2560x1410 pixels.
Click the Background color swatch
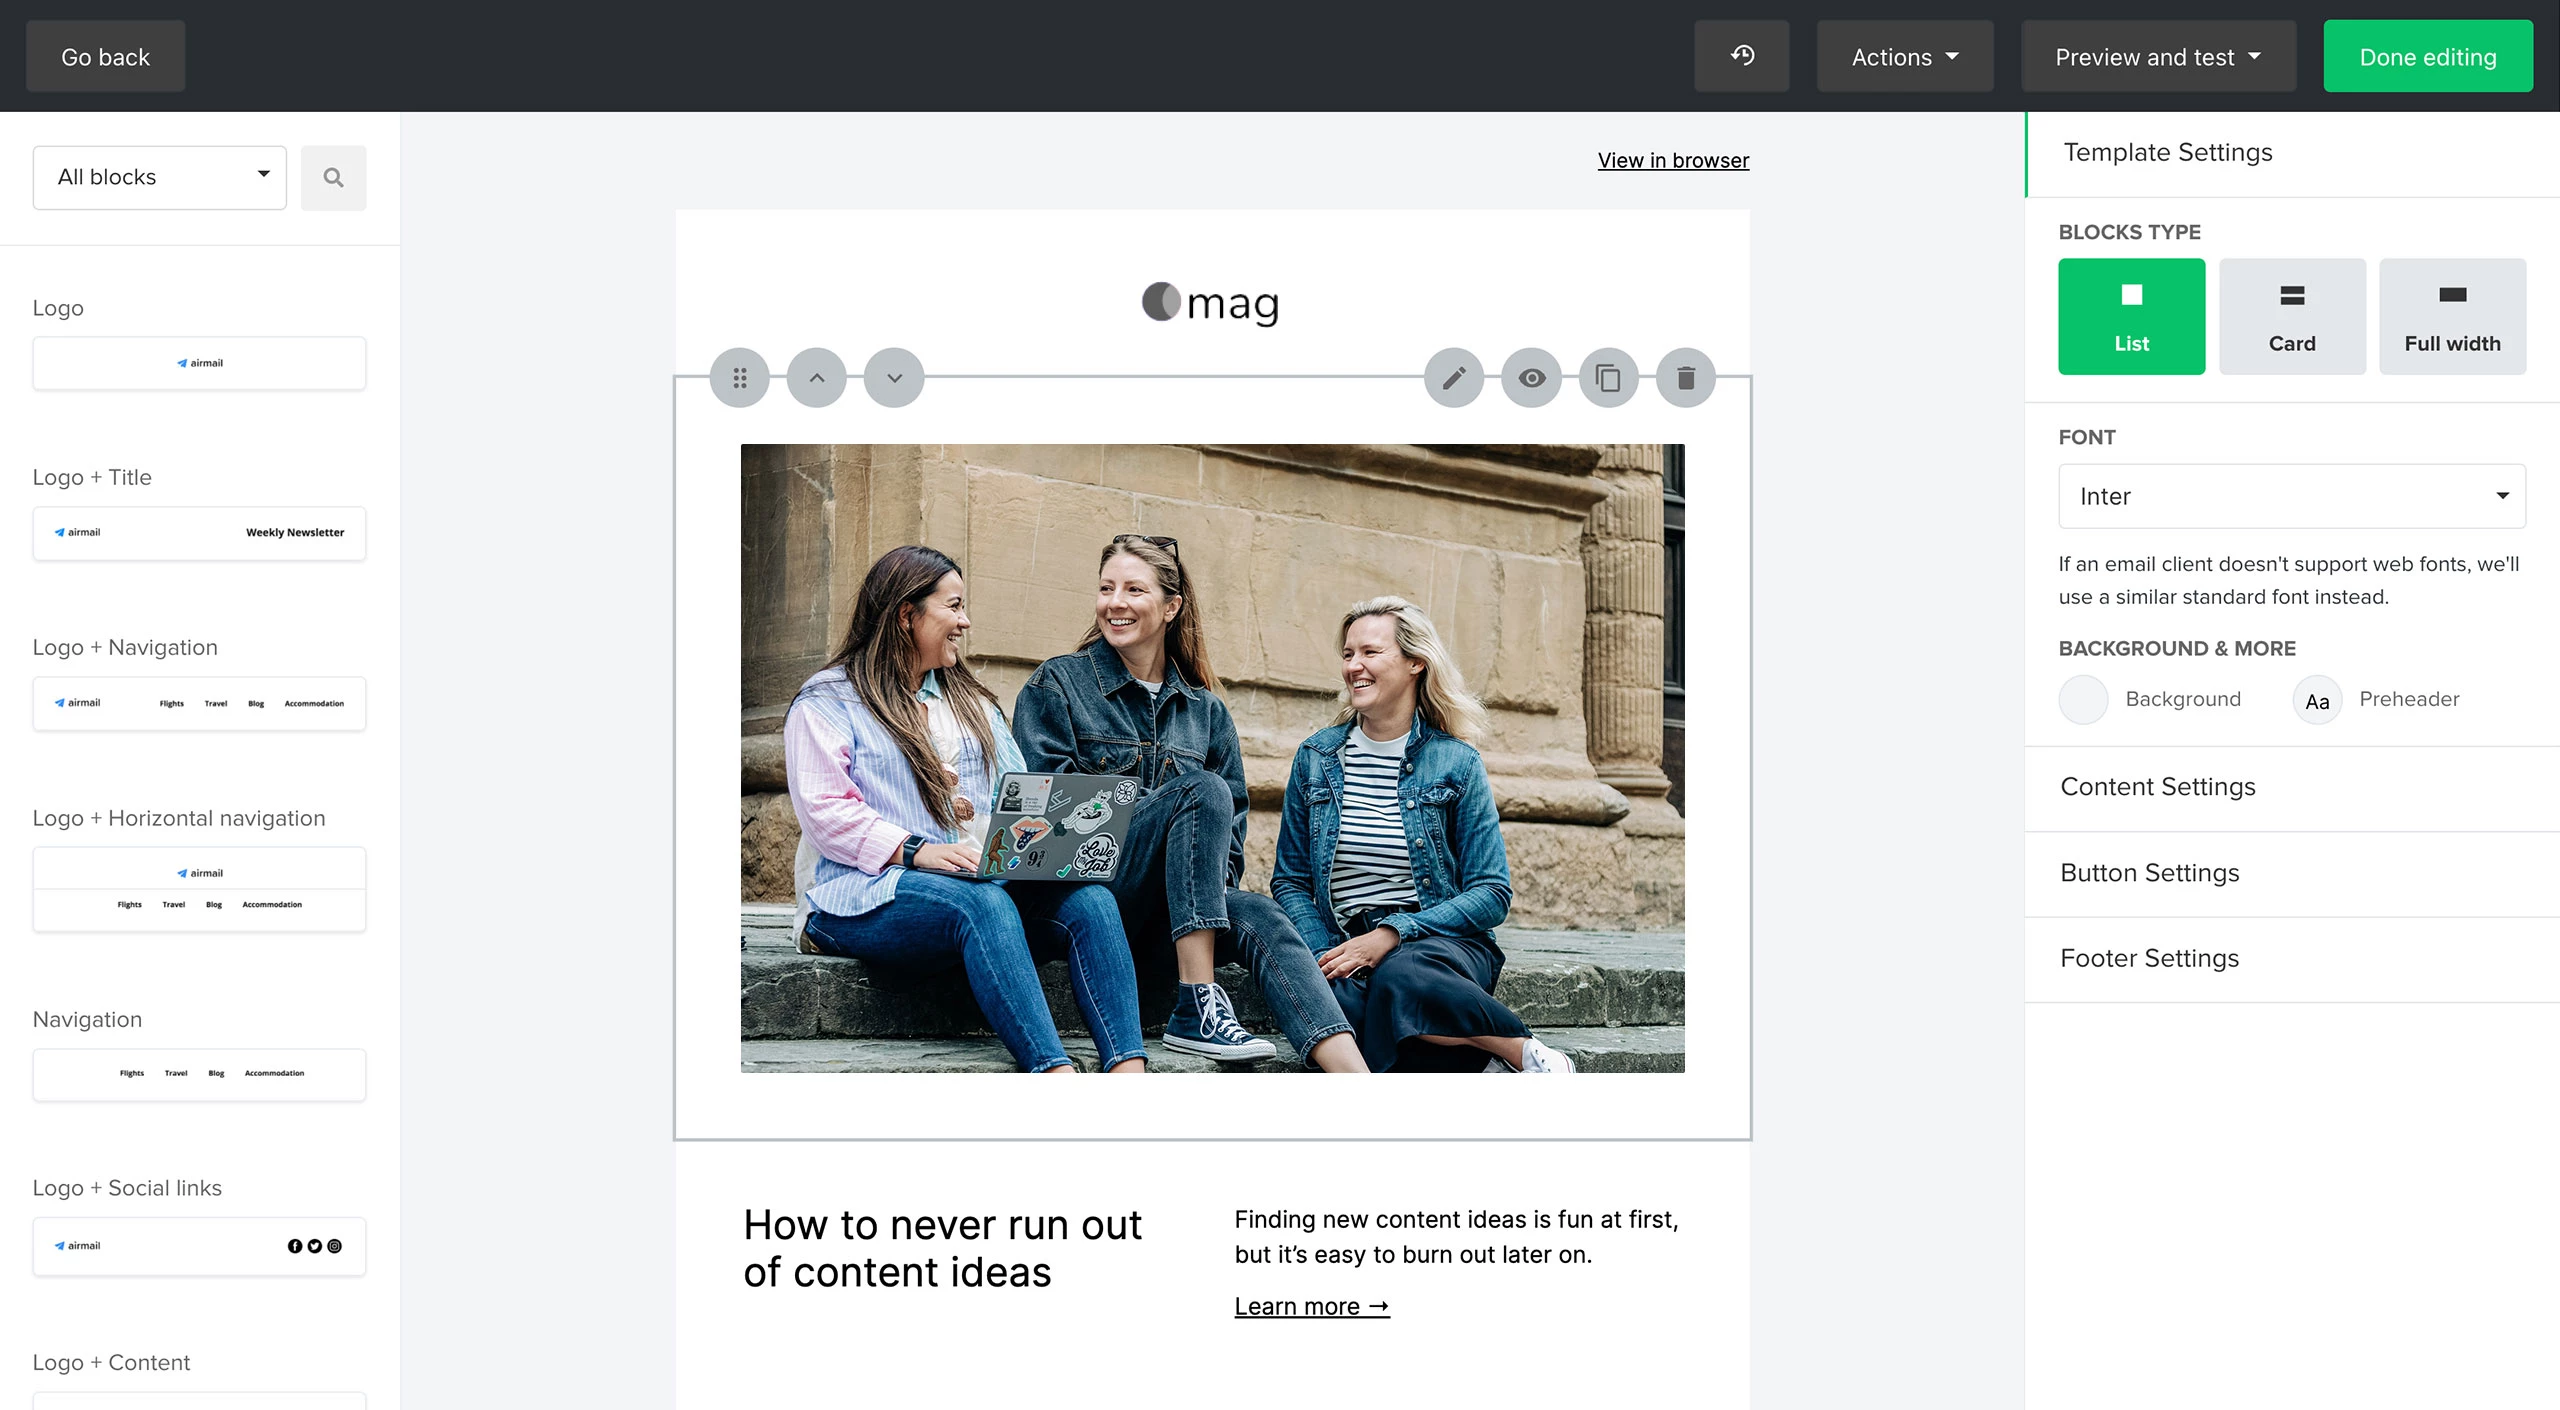pos(2083,699)
